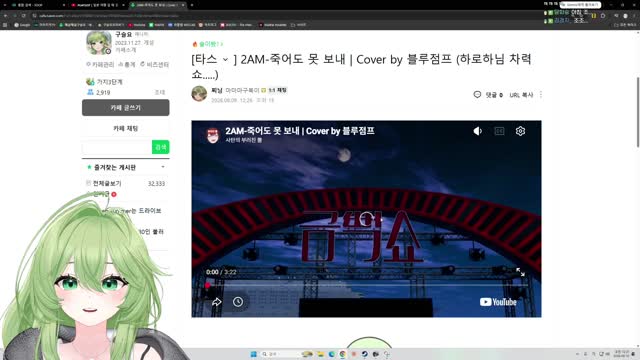The height and width of the screenshot is (360, 640).
Task: Click the 카페 글쓰기 button
Action: 126,108
